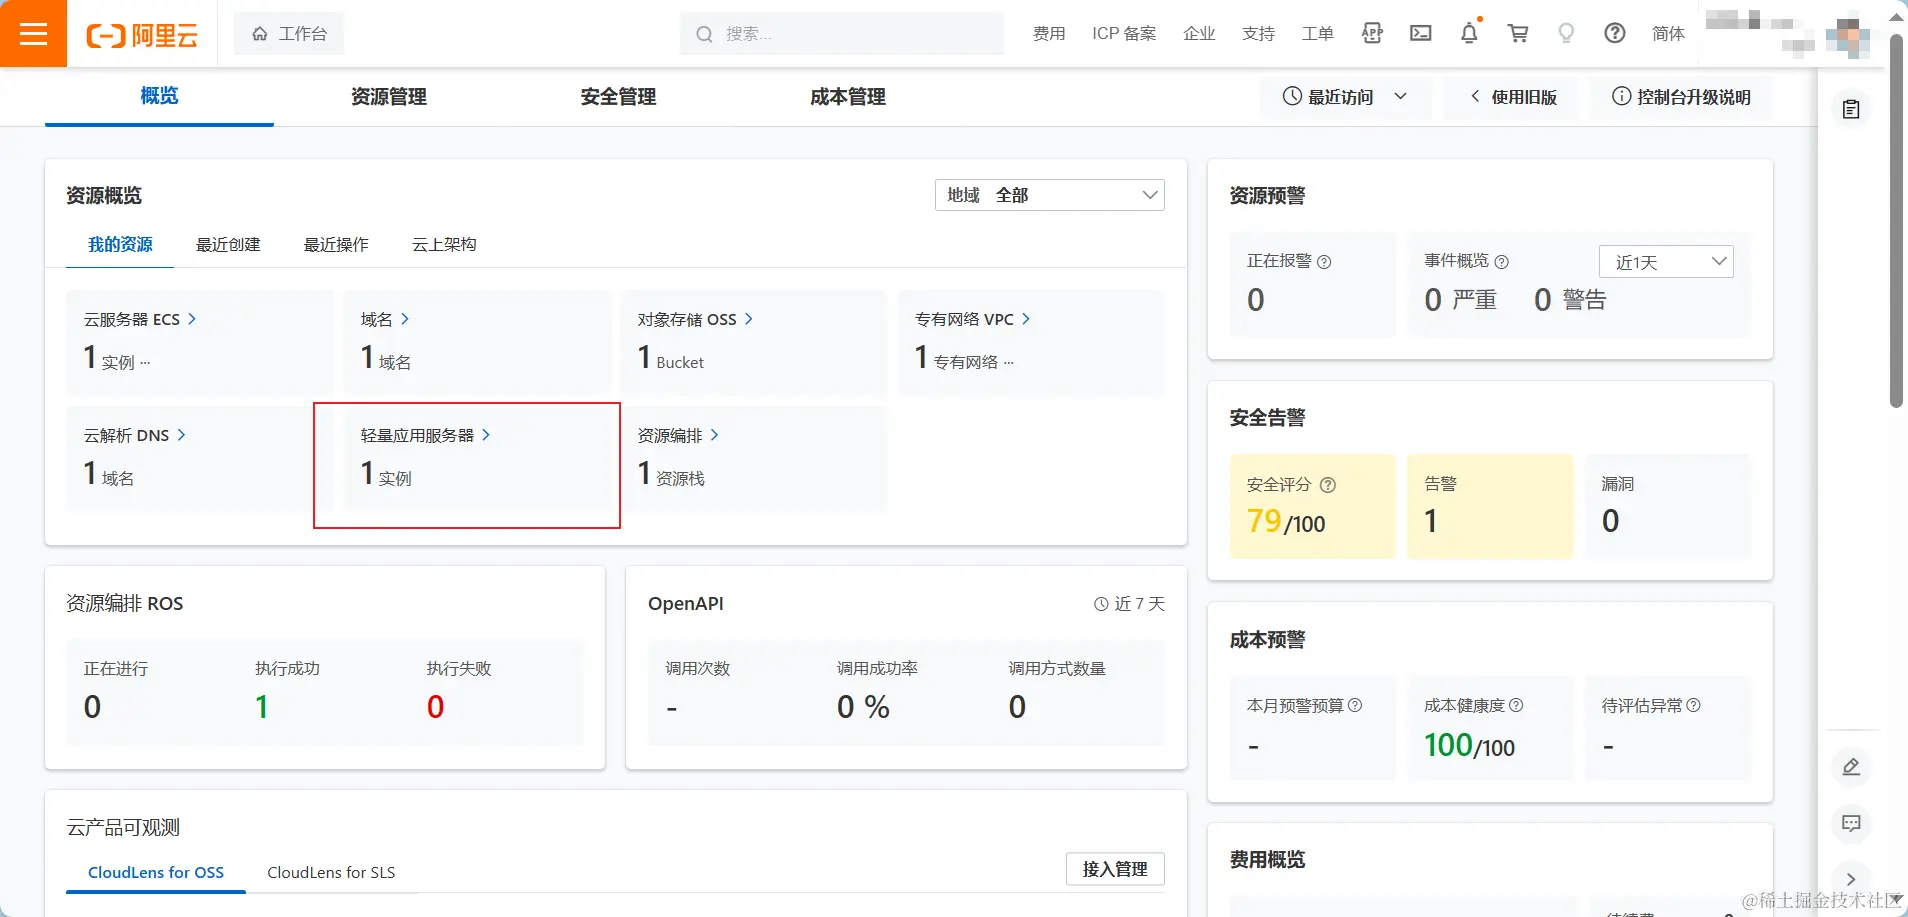Screen dimensions: 1908x917
Task: Click help icon next to 安全评分
Action: coord(1328,485)
